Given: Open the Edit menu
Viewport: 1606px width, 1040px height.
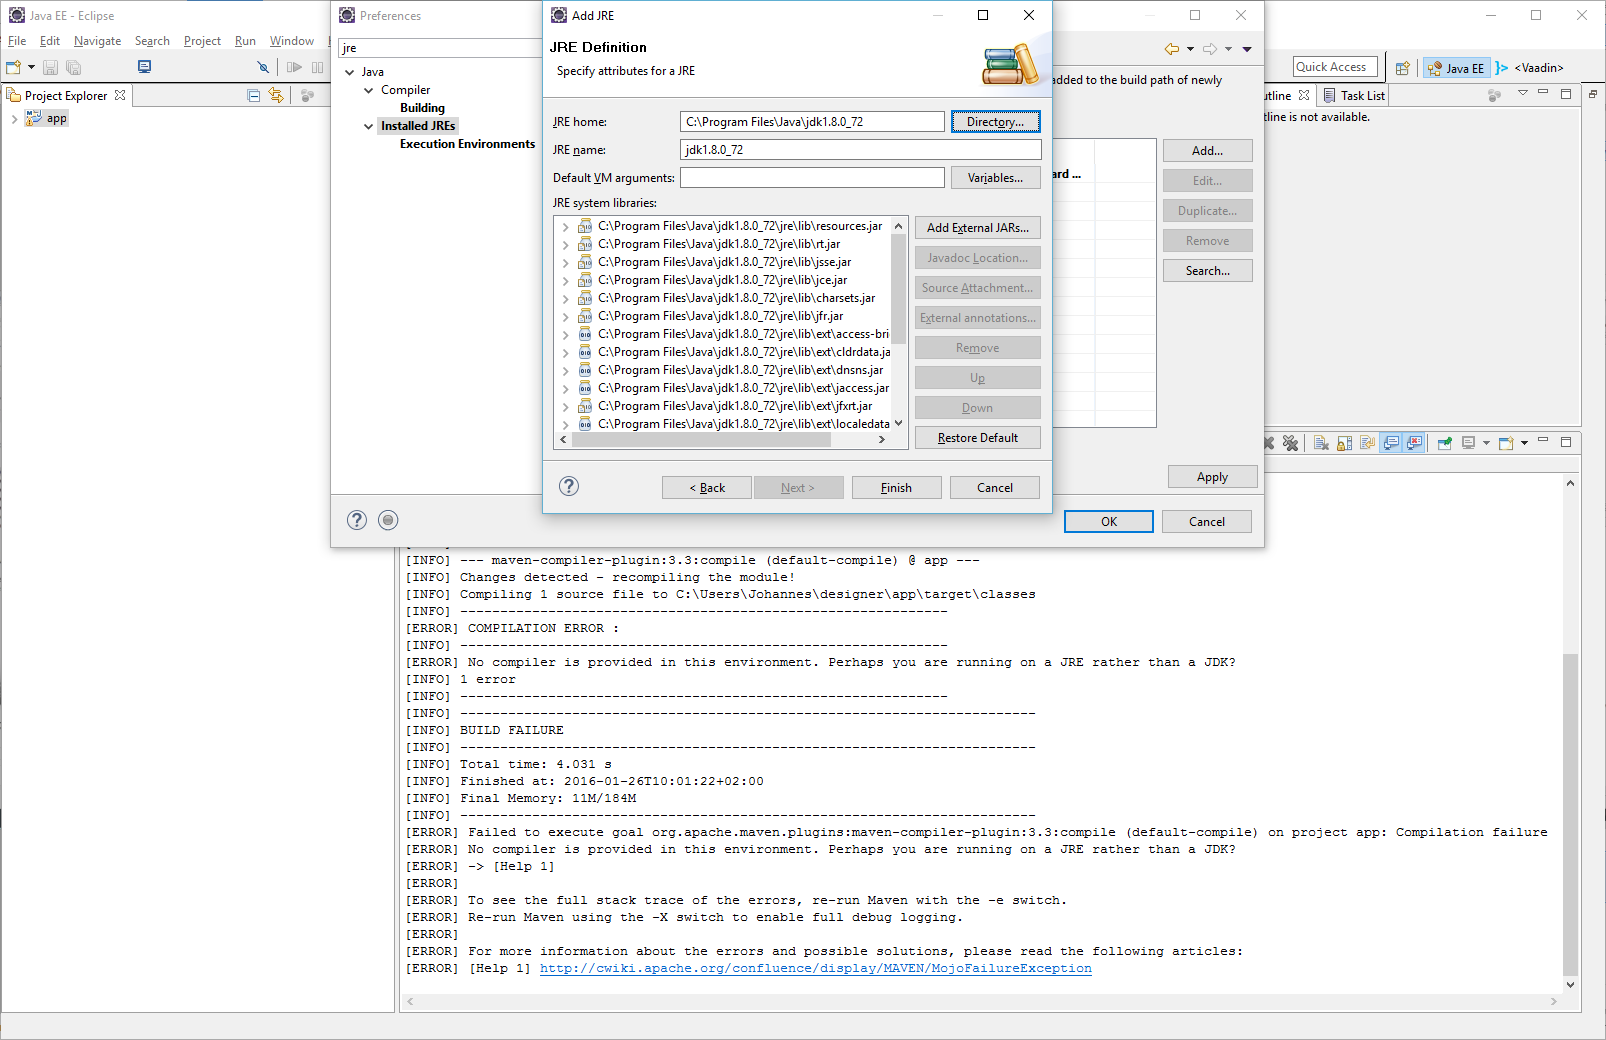Looking at the screenshot, I should tap(50, 41).
